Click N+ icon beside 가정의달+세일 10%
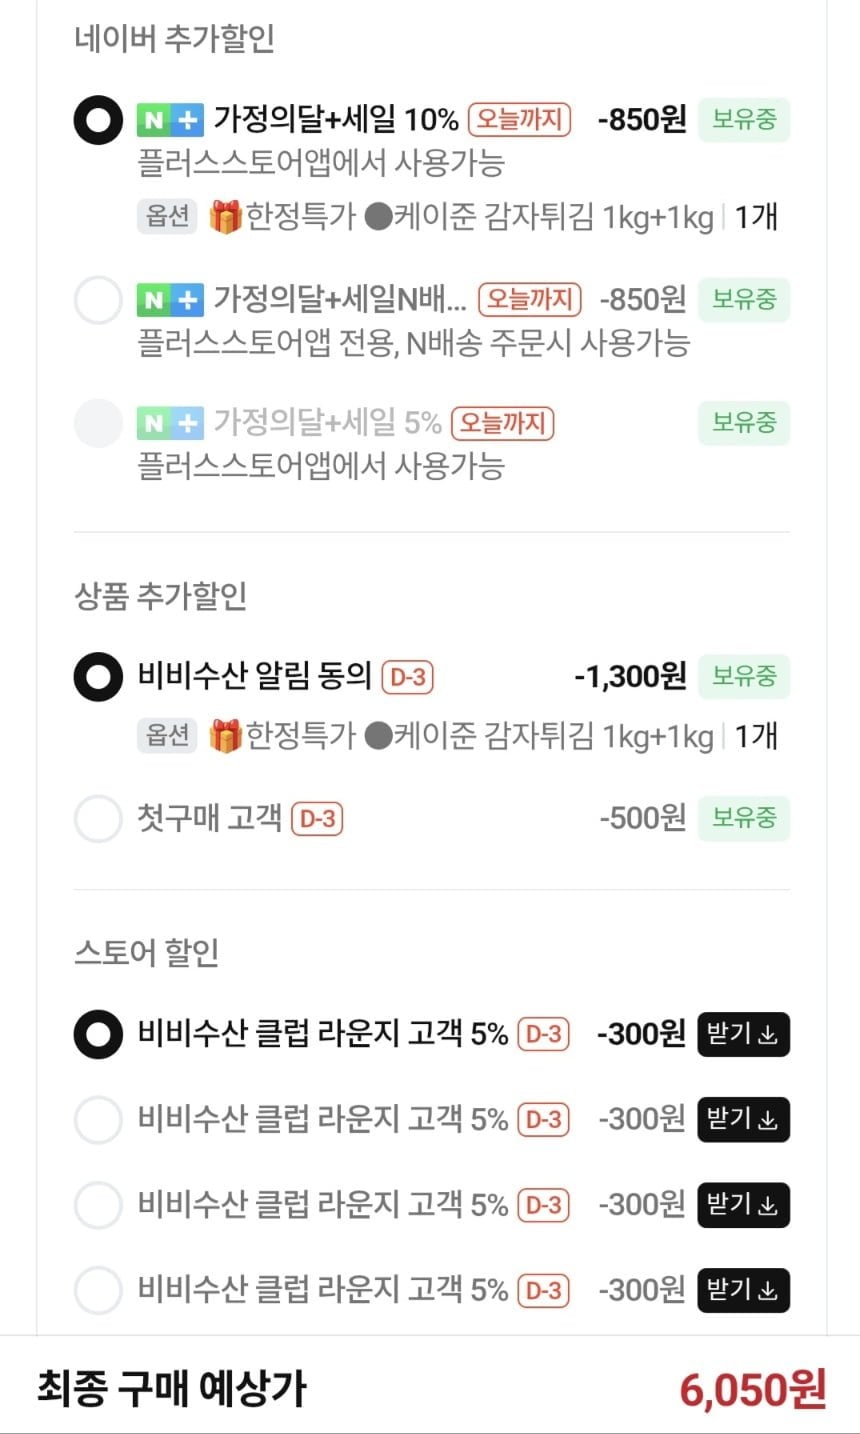Viewport: 860px width, 1434px height. pos(170,121)
